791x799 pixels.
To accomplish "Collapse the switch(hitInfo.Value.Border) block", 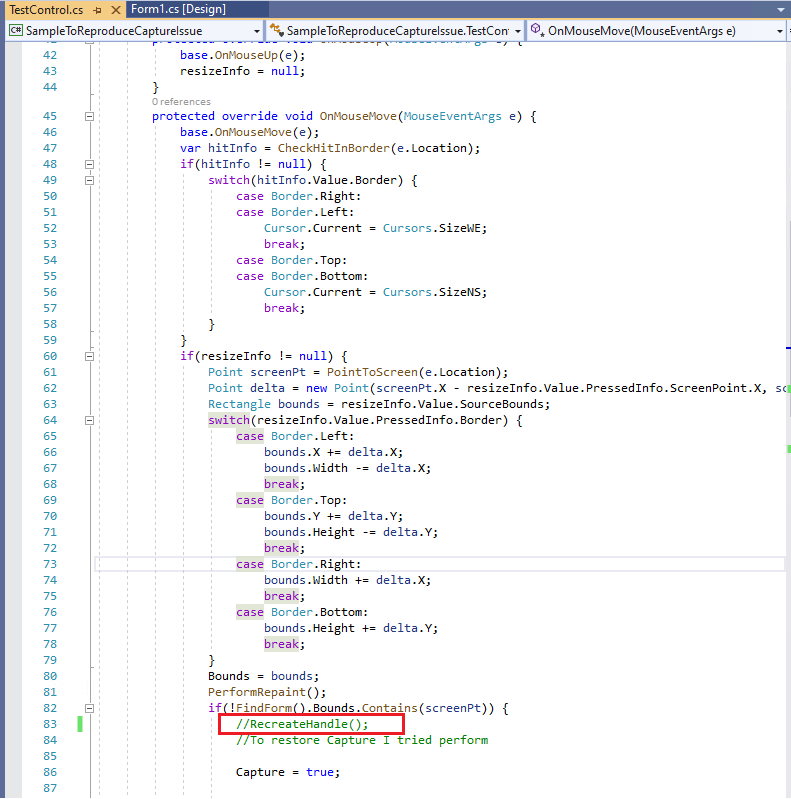I will [89, 180].
